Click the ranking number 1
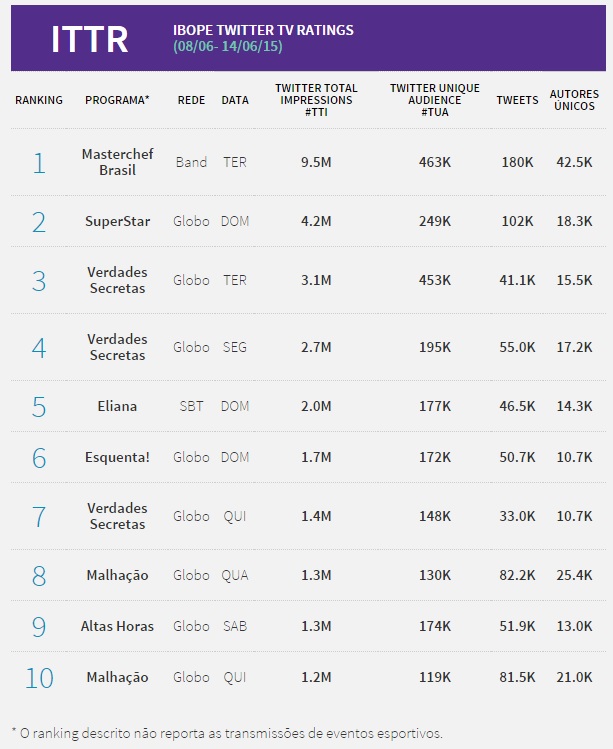This screenshot has width=613, height=749. (x=39, y=162)
